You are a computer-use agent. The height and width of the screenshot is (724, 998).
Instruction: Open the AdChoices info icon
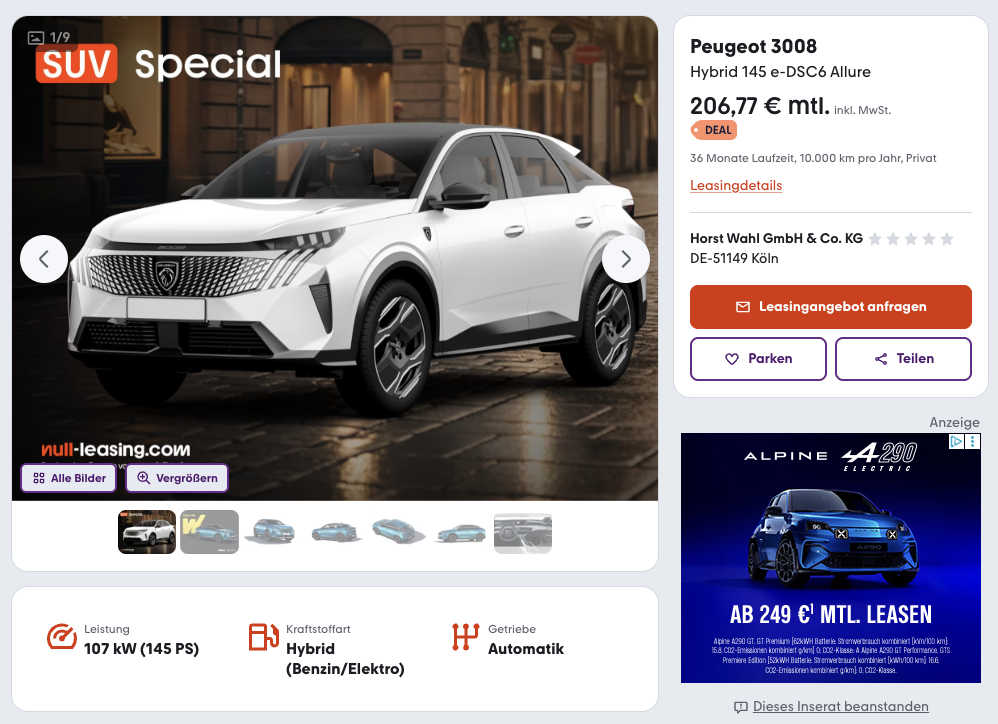pyautogui.click(x=956, y=442)
